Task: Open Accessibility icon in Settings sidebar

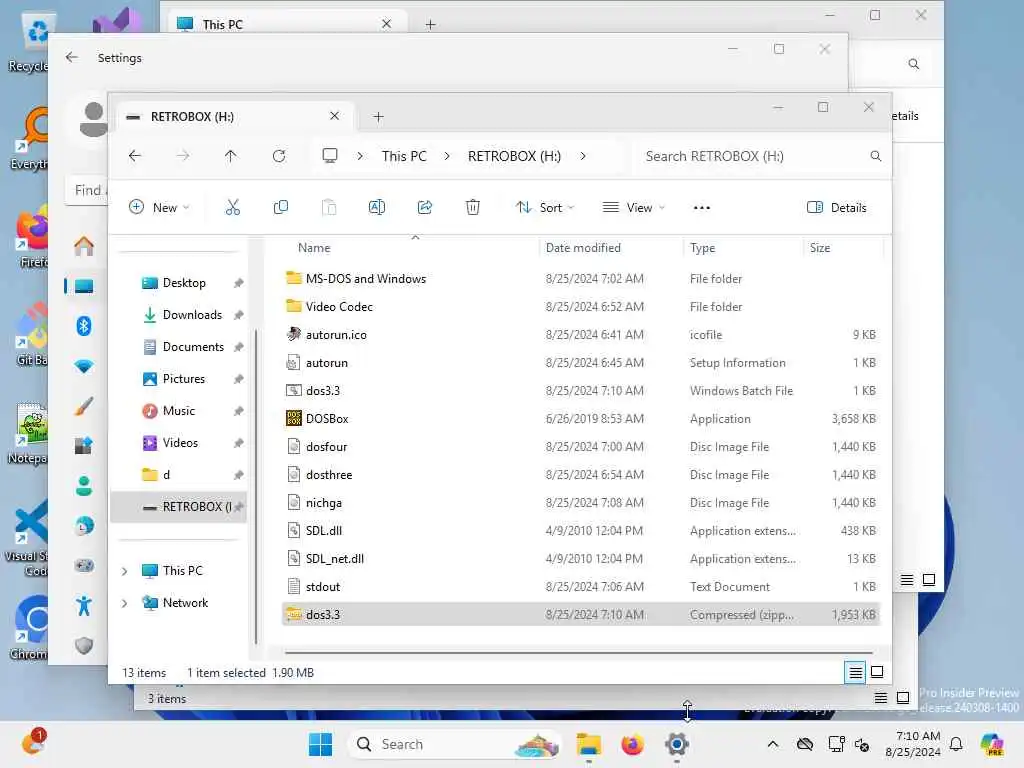Action: (84, 606)
